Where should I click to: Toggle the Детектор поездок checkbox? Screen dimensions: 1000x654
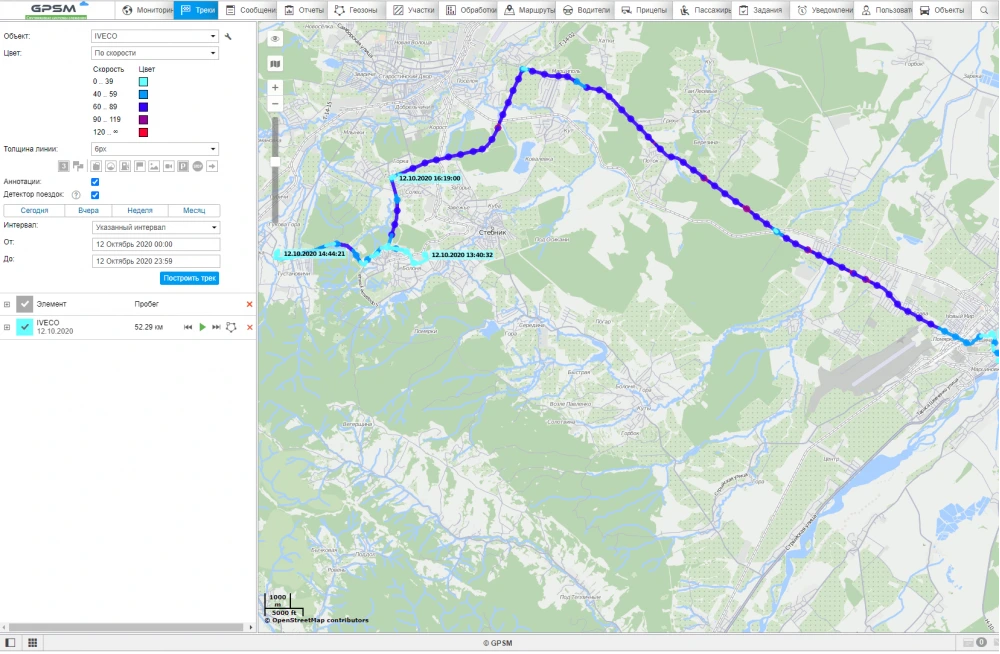click(x=95, y=195)
